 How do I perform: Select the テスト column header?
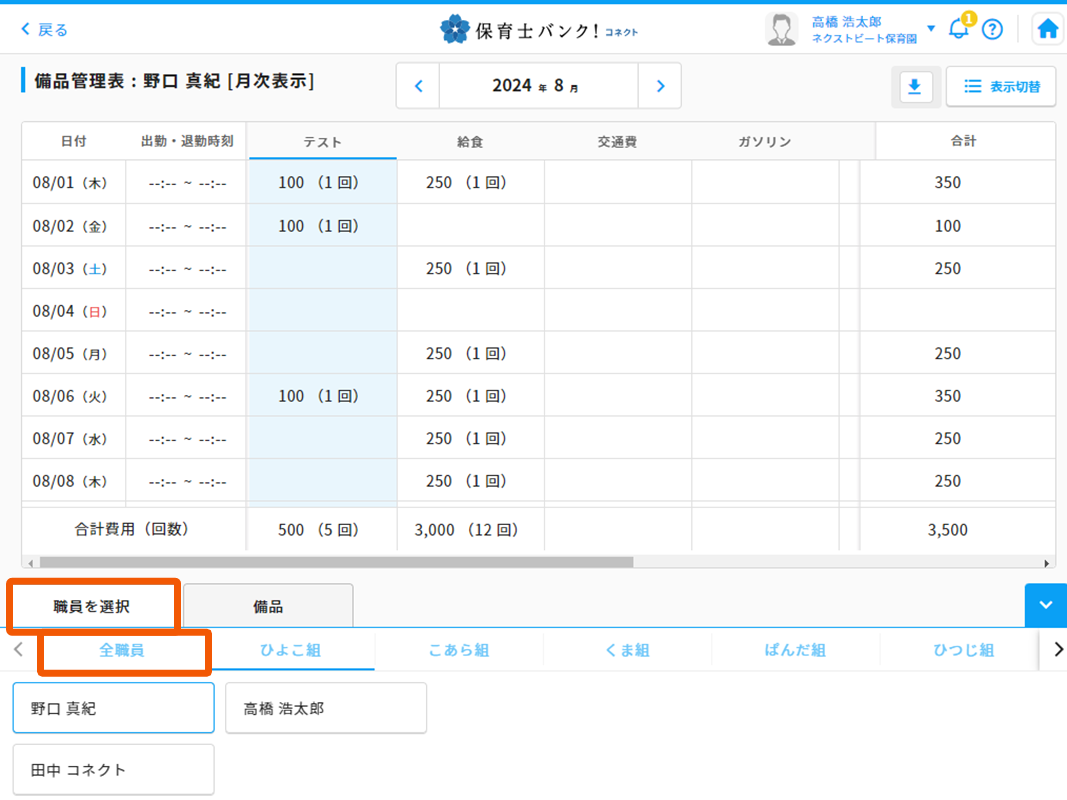click(322, 142)
